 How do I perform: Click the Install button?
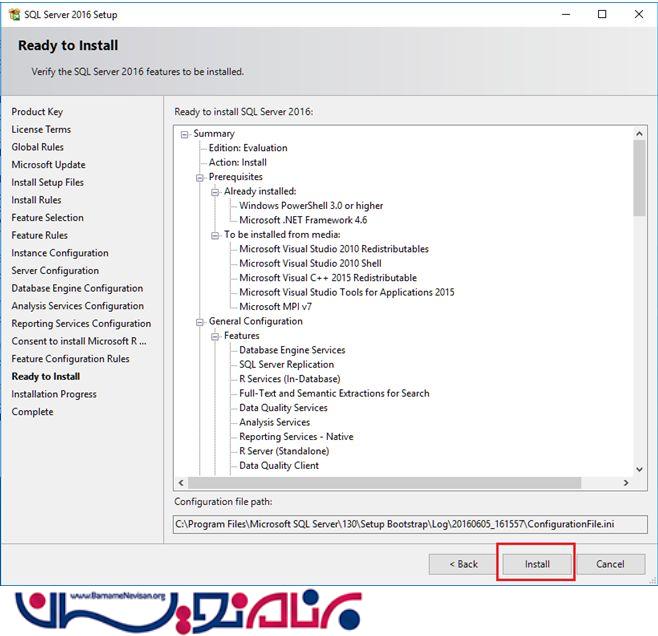coord(537,564)
